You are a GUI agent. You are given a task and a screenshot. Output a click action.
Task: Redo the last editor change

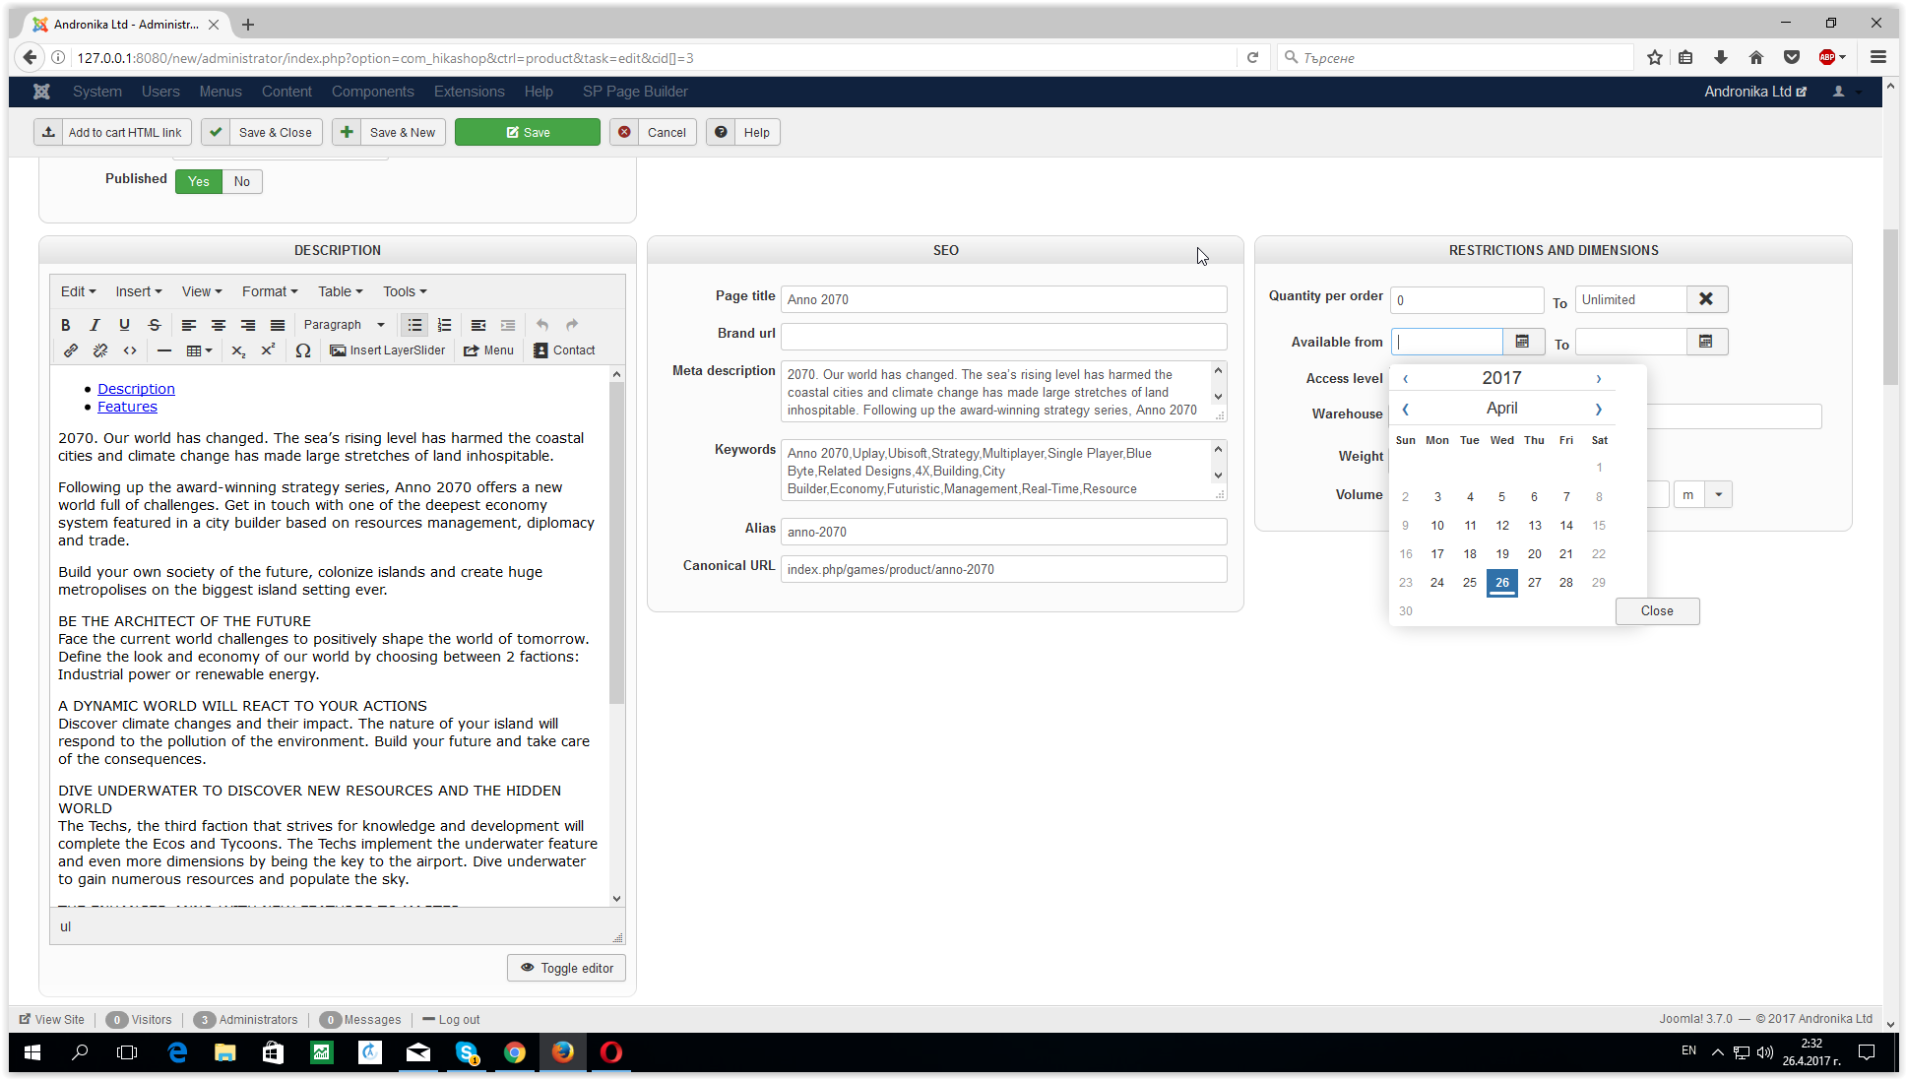(x=572, y=325)
